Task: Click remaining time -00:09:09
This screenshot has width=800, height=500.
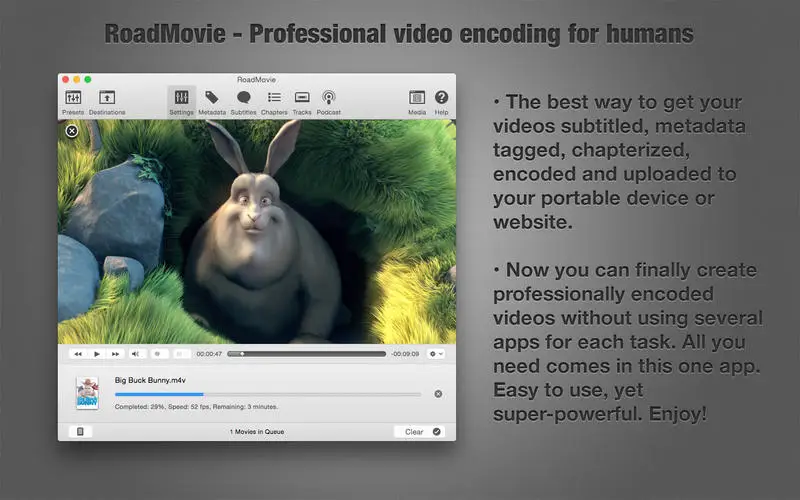Action: click(x=405, y=354)
